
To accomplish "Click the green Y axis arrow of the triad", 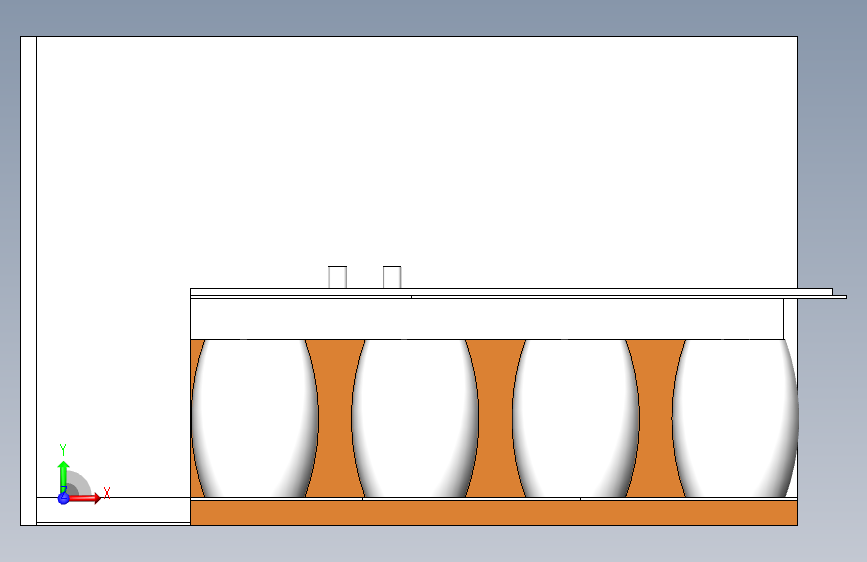I will (64, 477).
